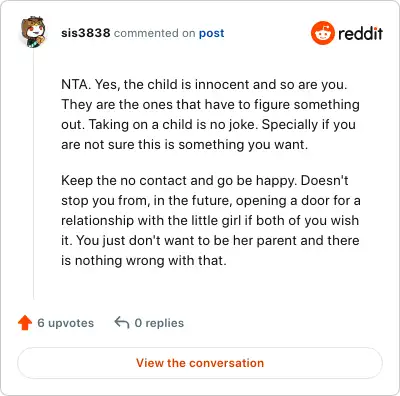Click the "6 upvotes" count label
This screenshot has height=396, width=400.
tap(65, 323)
